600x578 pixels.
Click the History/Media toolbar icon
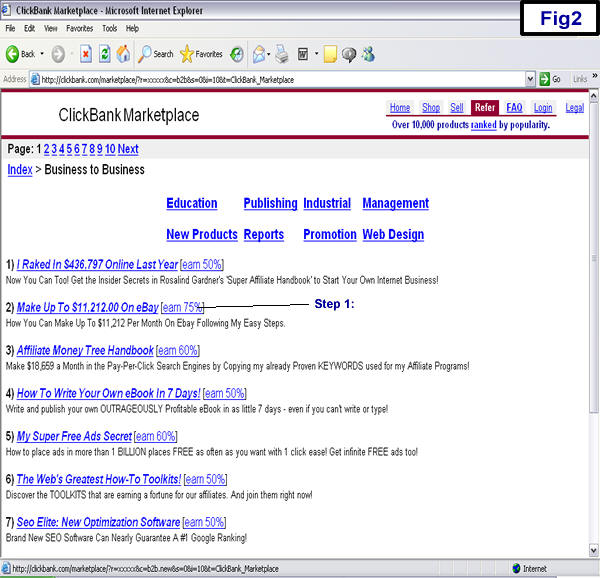coord(237,54)
